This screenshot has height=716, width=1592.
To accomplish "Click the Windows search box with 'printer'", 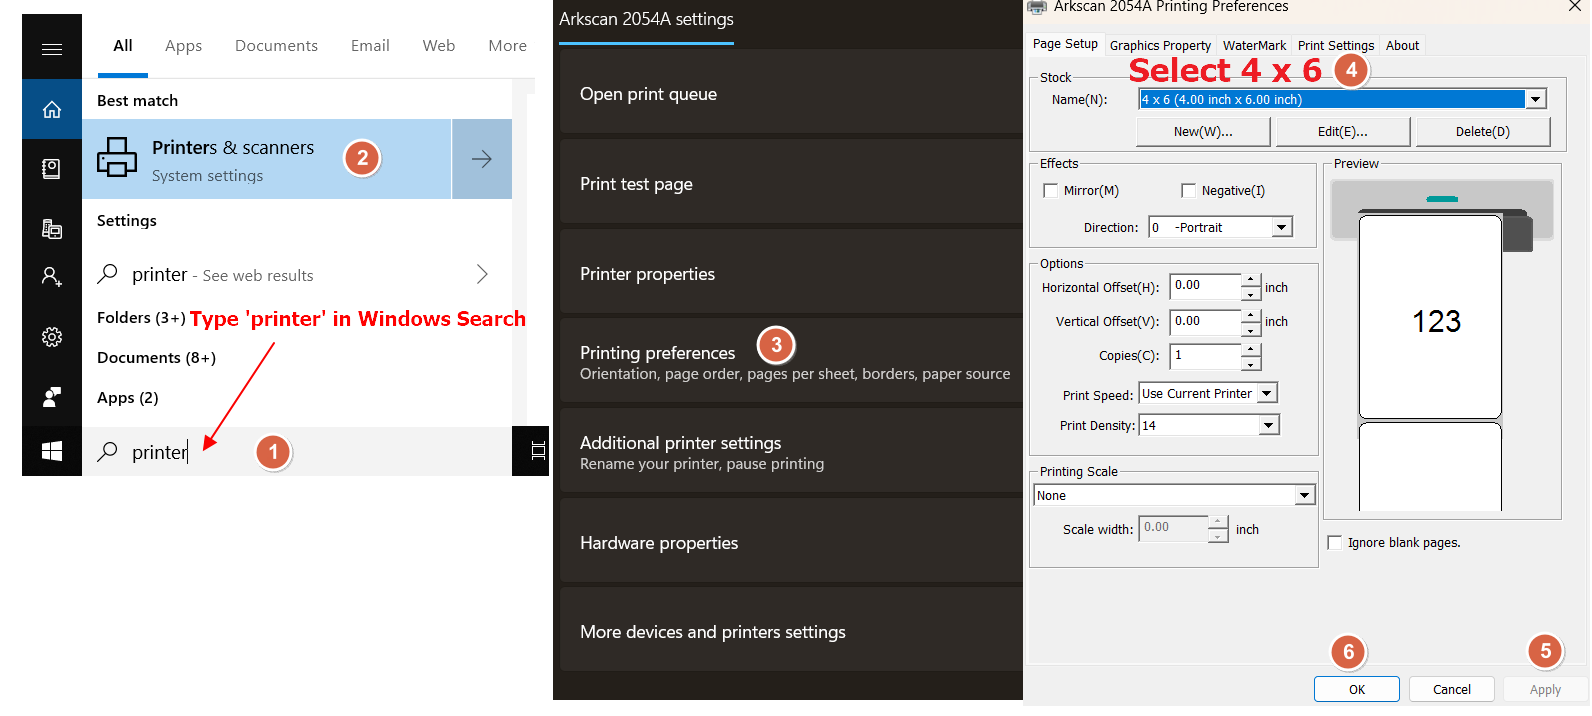I will [297, 451].
